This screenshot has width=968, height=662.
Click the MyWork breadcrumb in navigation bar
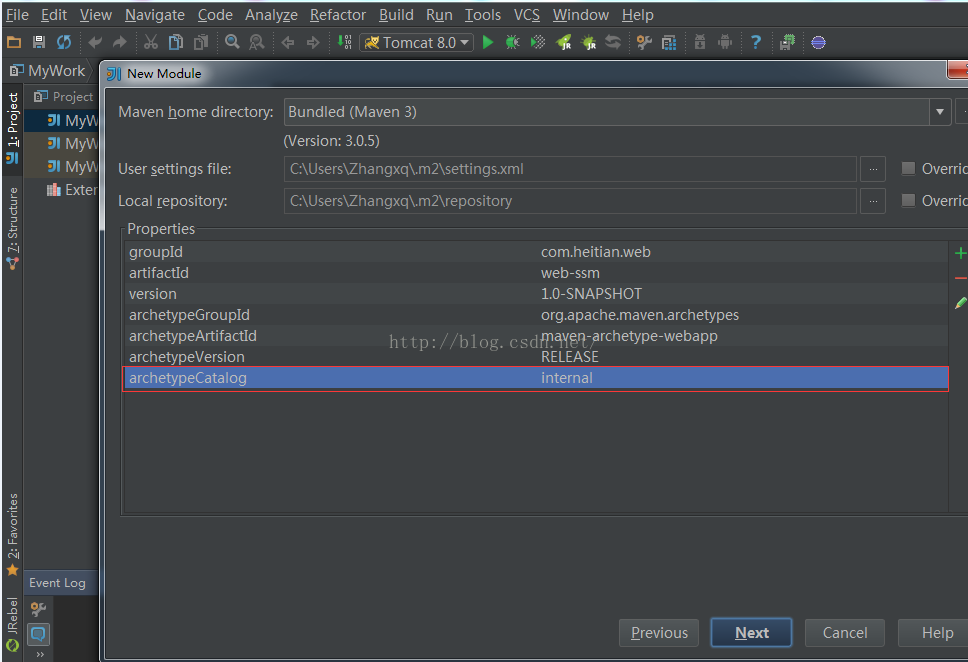[x=48, y=71]
